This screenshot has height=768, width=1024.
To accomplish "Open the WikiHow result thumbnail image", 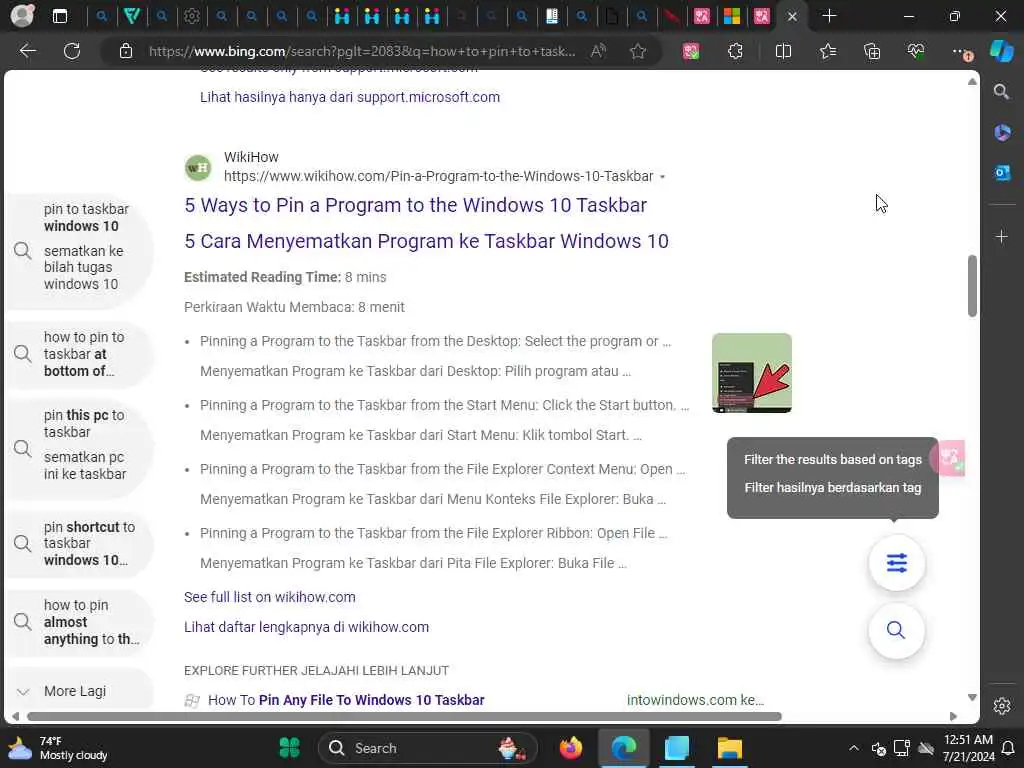I will (752, 373).
